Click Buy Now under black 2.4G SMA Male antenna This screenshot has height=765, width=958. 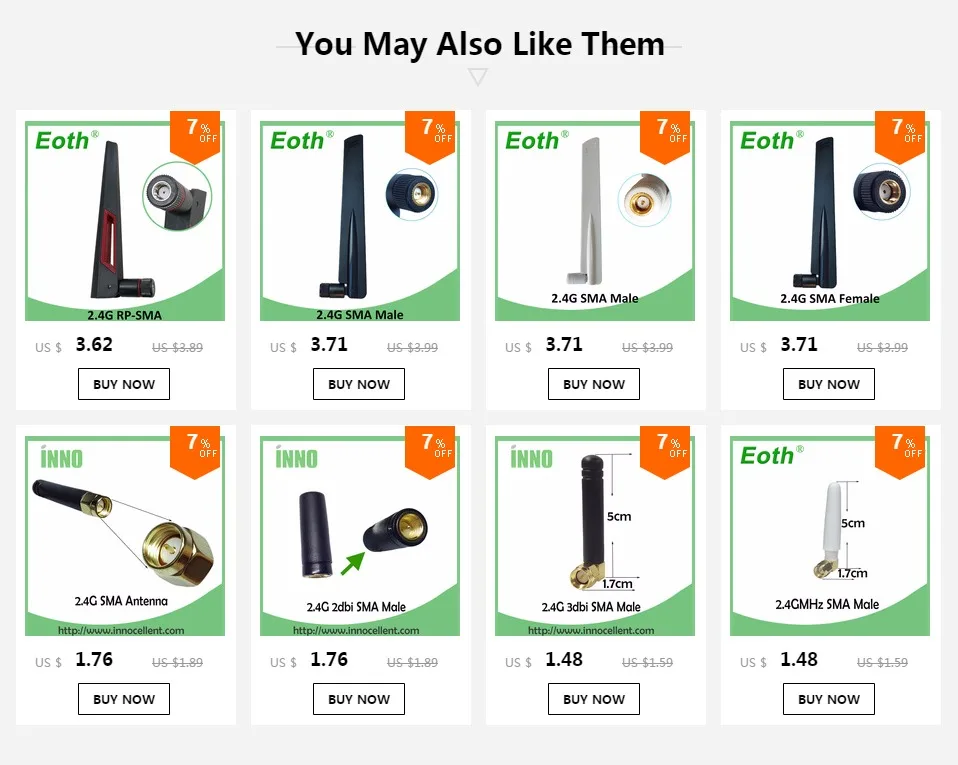tap(359, 384)
